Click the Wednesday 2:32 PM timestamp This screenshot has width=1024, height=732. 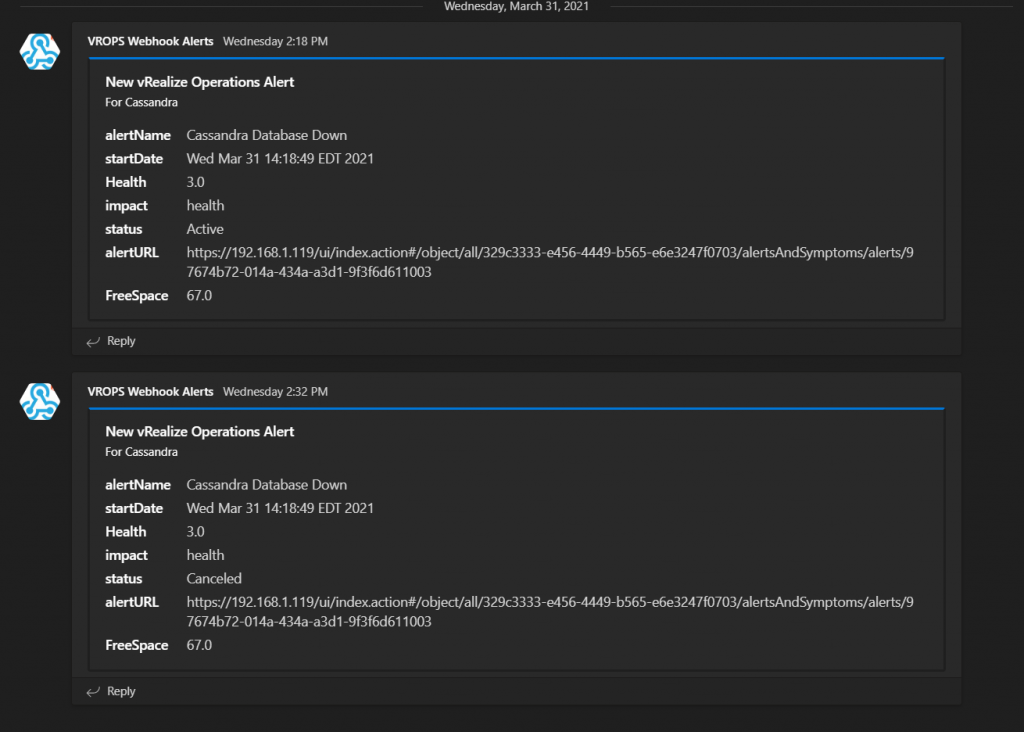click(275, 391)
